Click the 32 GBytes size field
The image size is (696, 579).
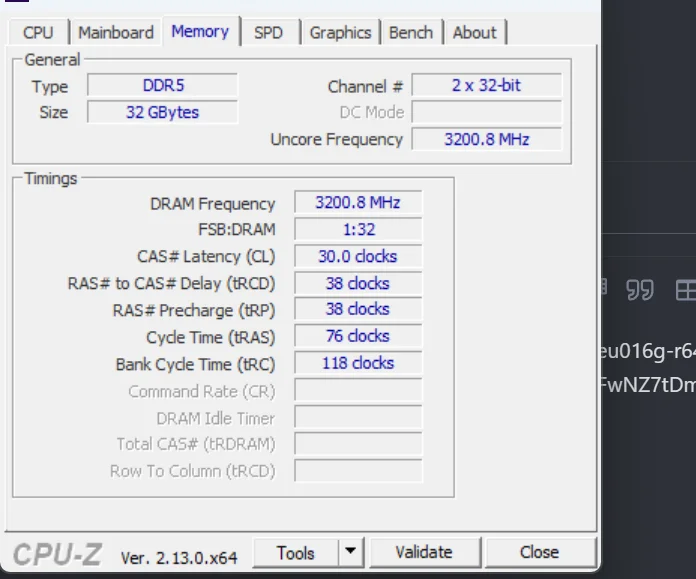[x=163, y=112]
